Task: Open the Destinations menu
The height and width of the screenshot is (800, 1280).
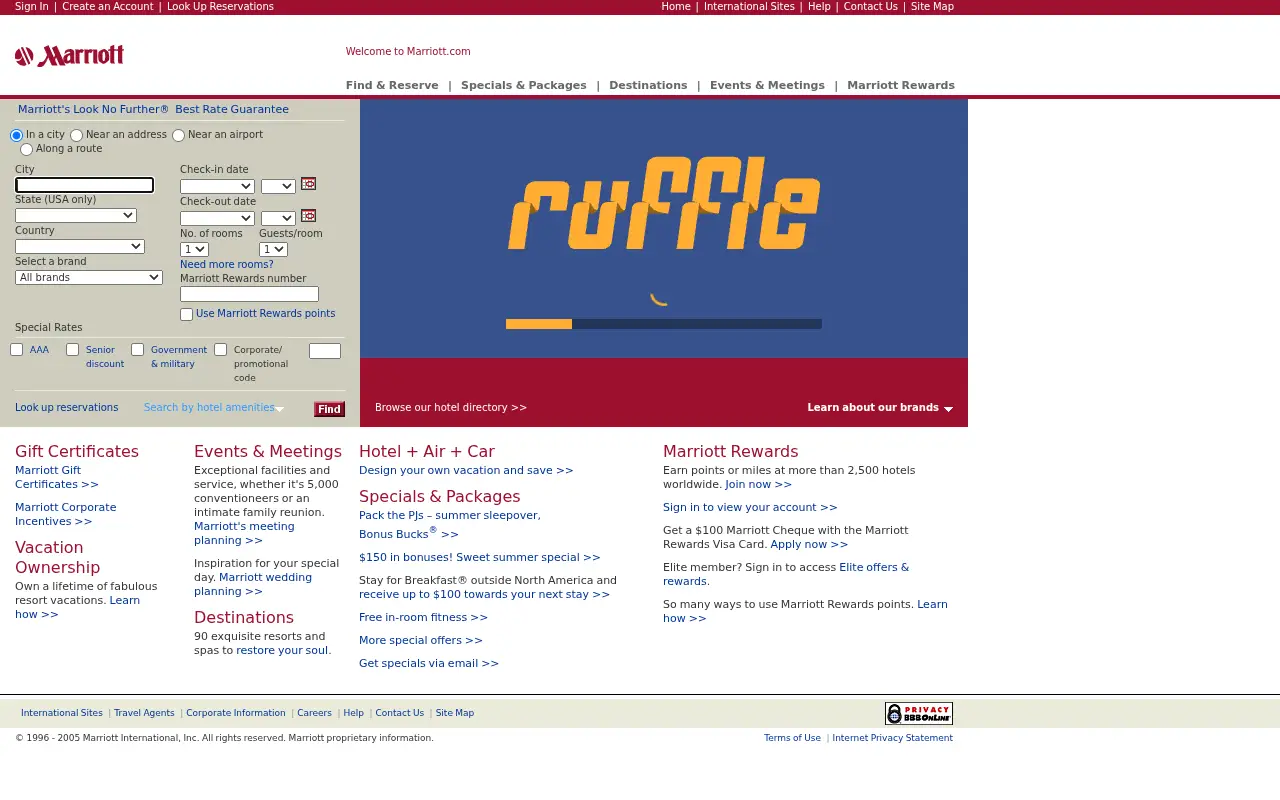Action: [648, 85]
